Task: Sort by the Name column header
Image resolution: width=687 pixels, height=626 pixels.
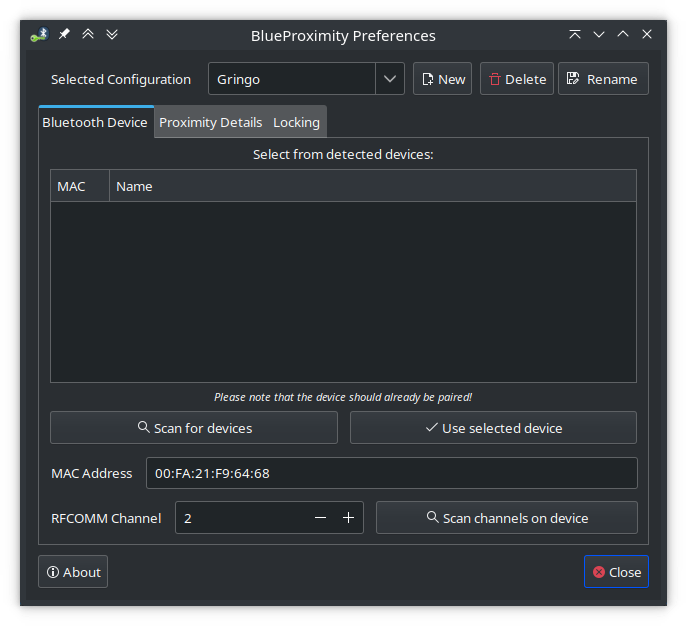Action: coord(373,186)
